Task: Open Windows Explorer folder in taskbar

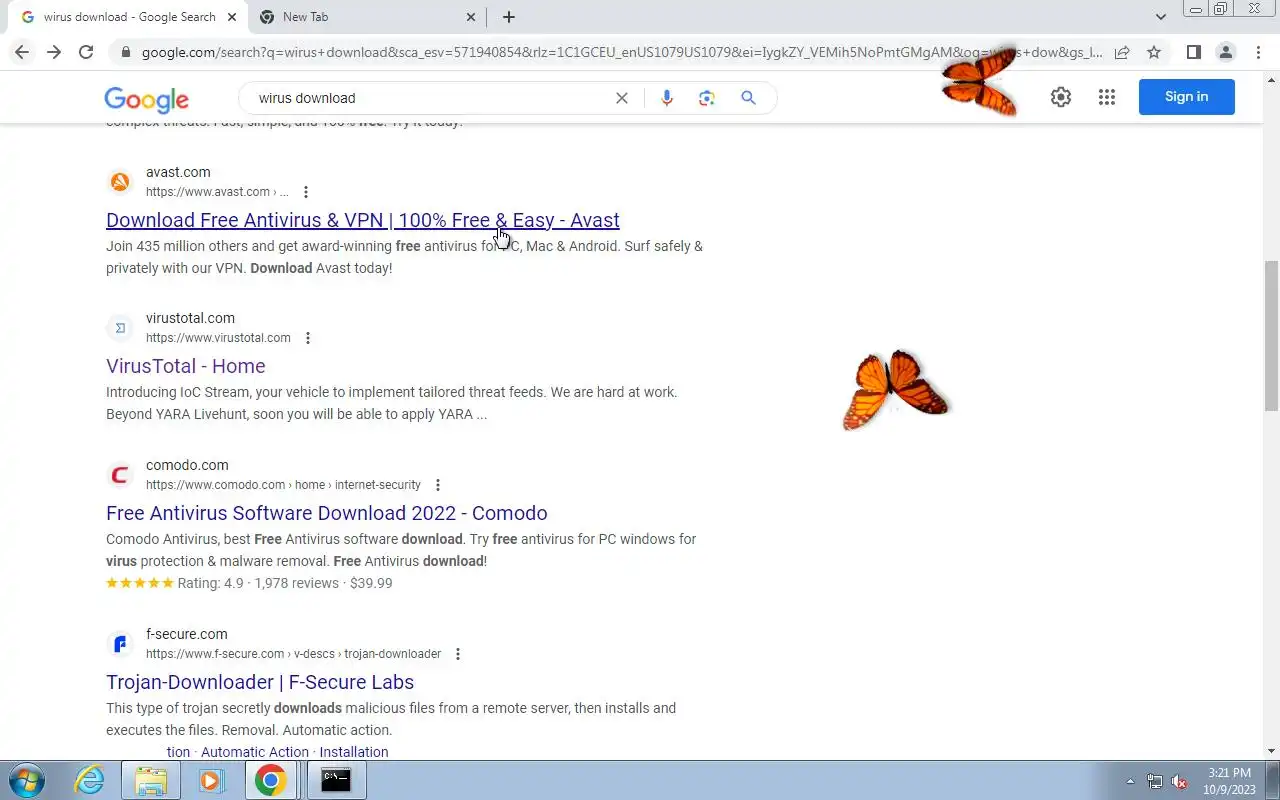Action: pyautogui.click(x=150, y=780)
